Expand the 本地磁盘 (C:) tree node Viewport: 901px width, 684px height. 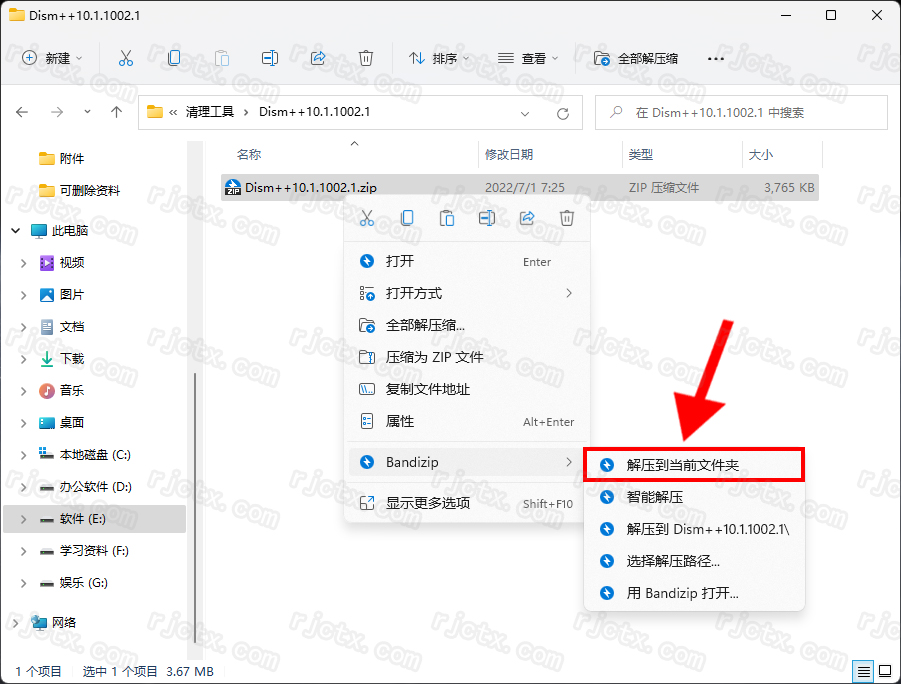24,455
